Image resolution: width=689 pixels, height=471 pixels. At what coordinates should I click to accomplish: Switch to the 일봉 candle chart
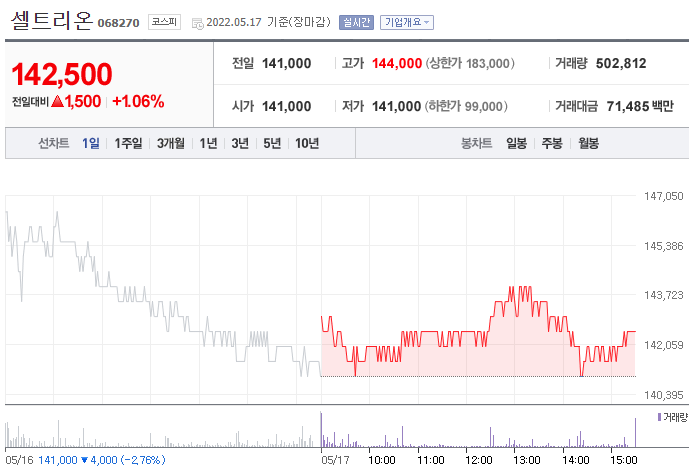(516, 143)
